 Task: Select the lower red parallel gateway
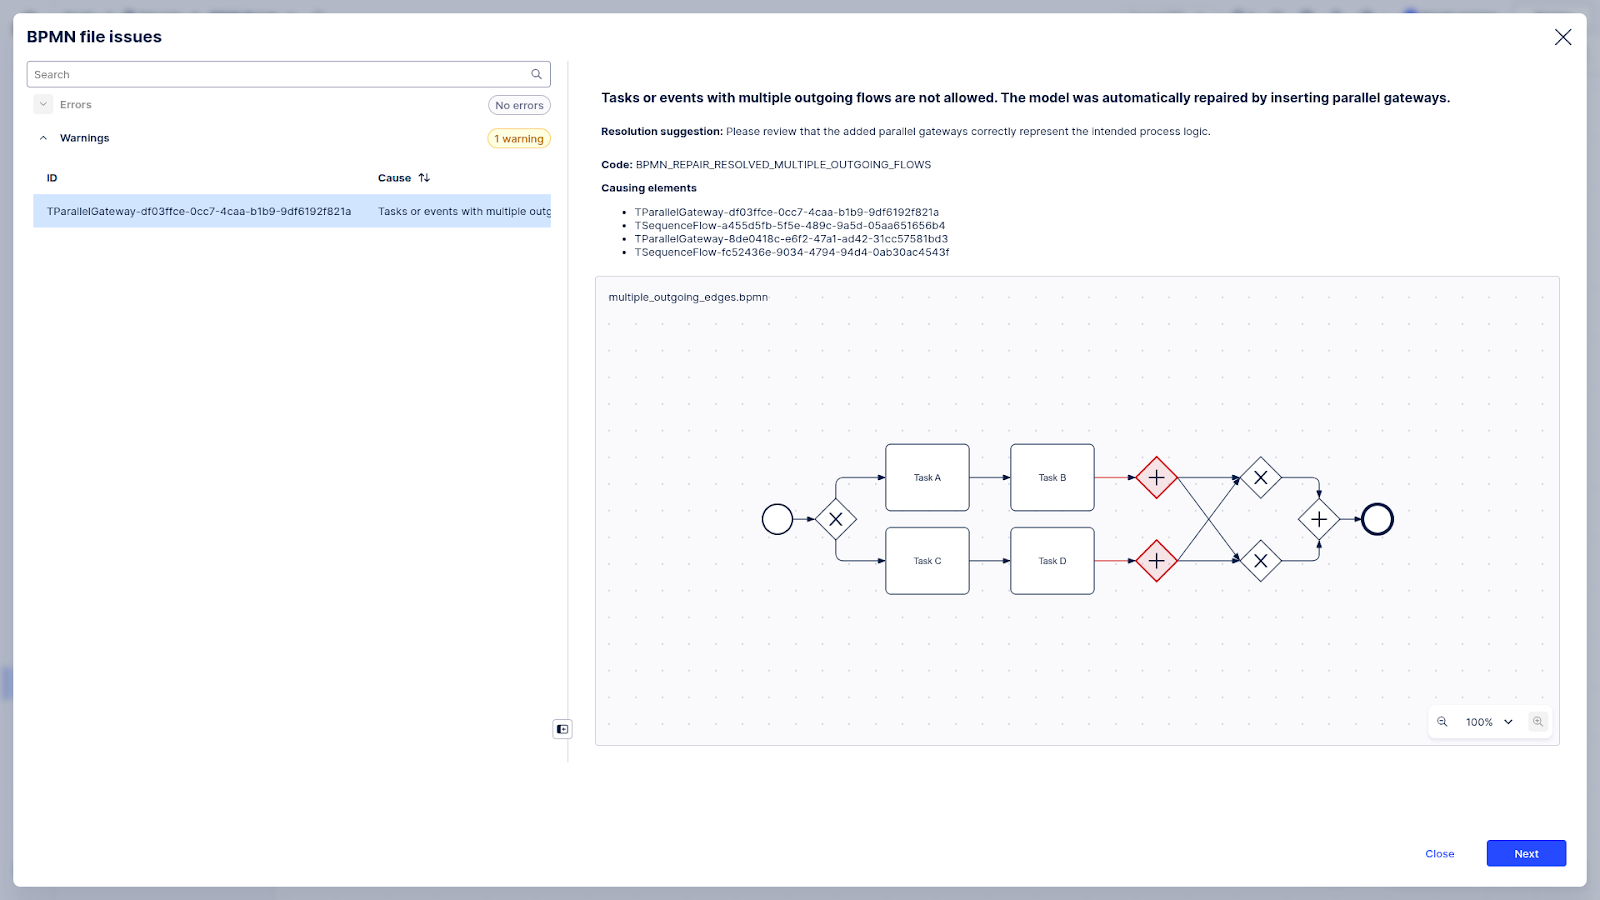[x=1156, y=561]
